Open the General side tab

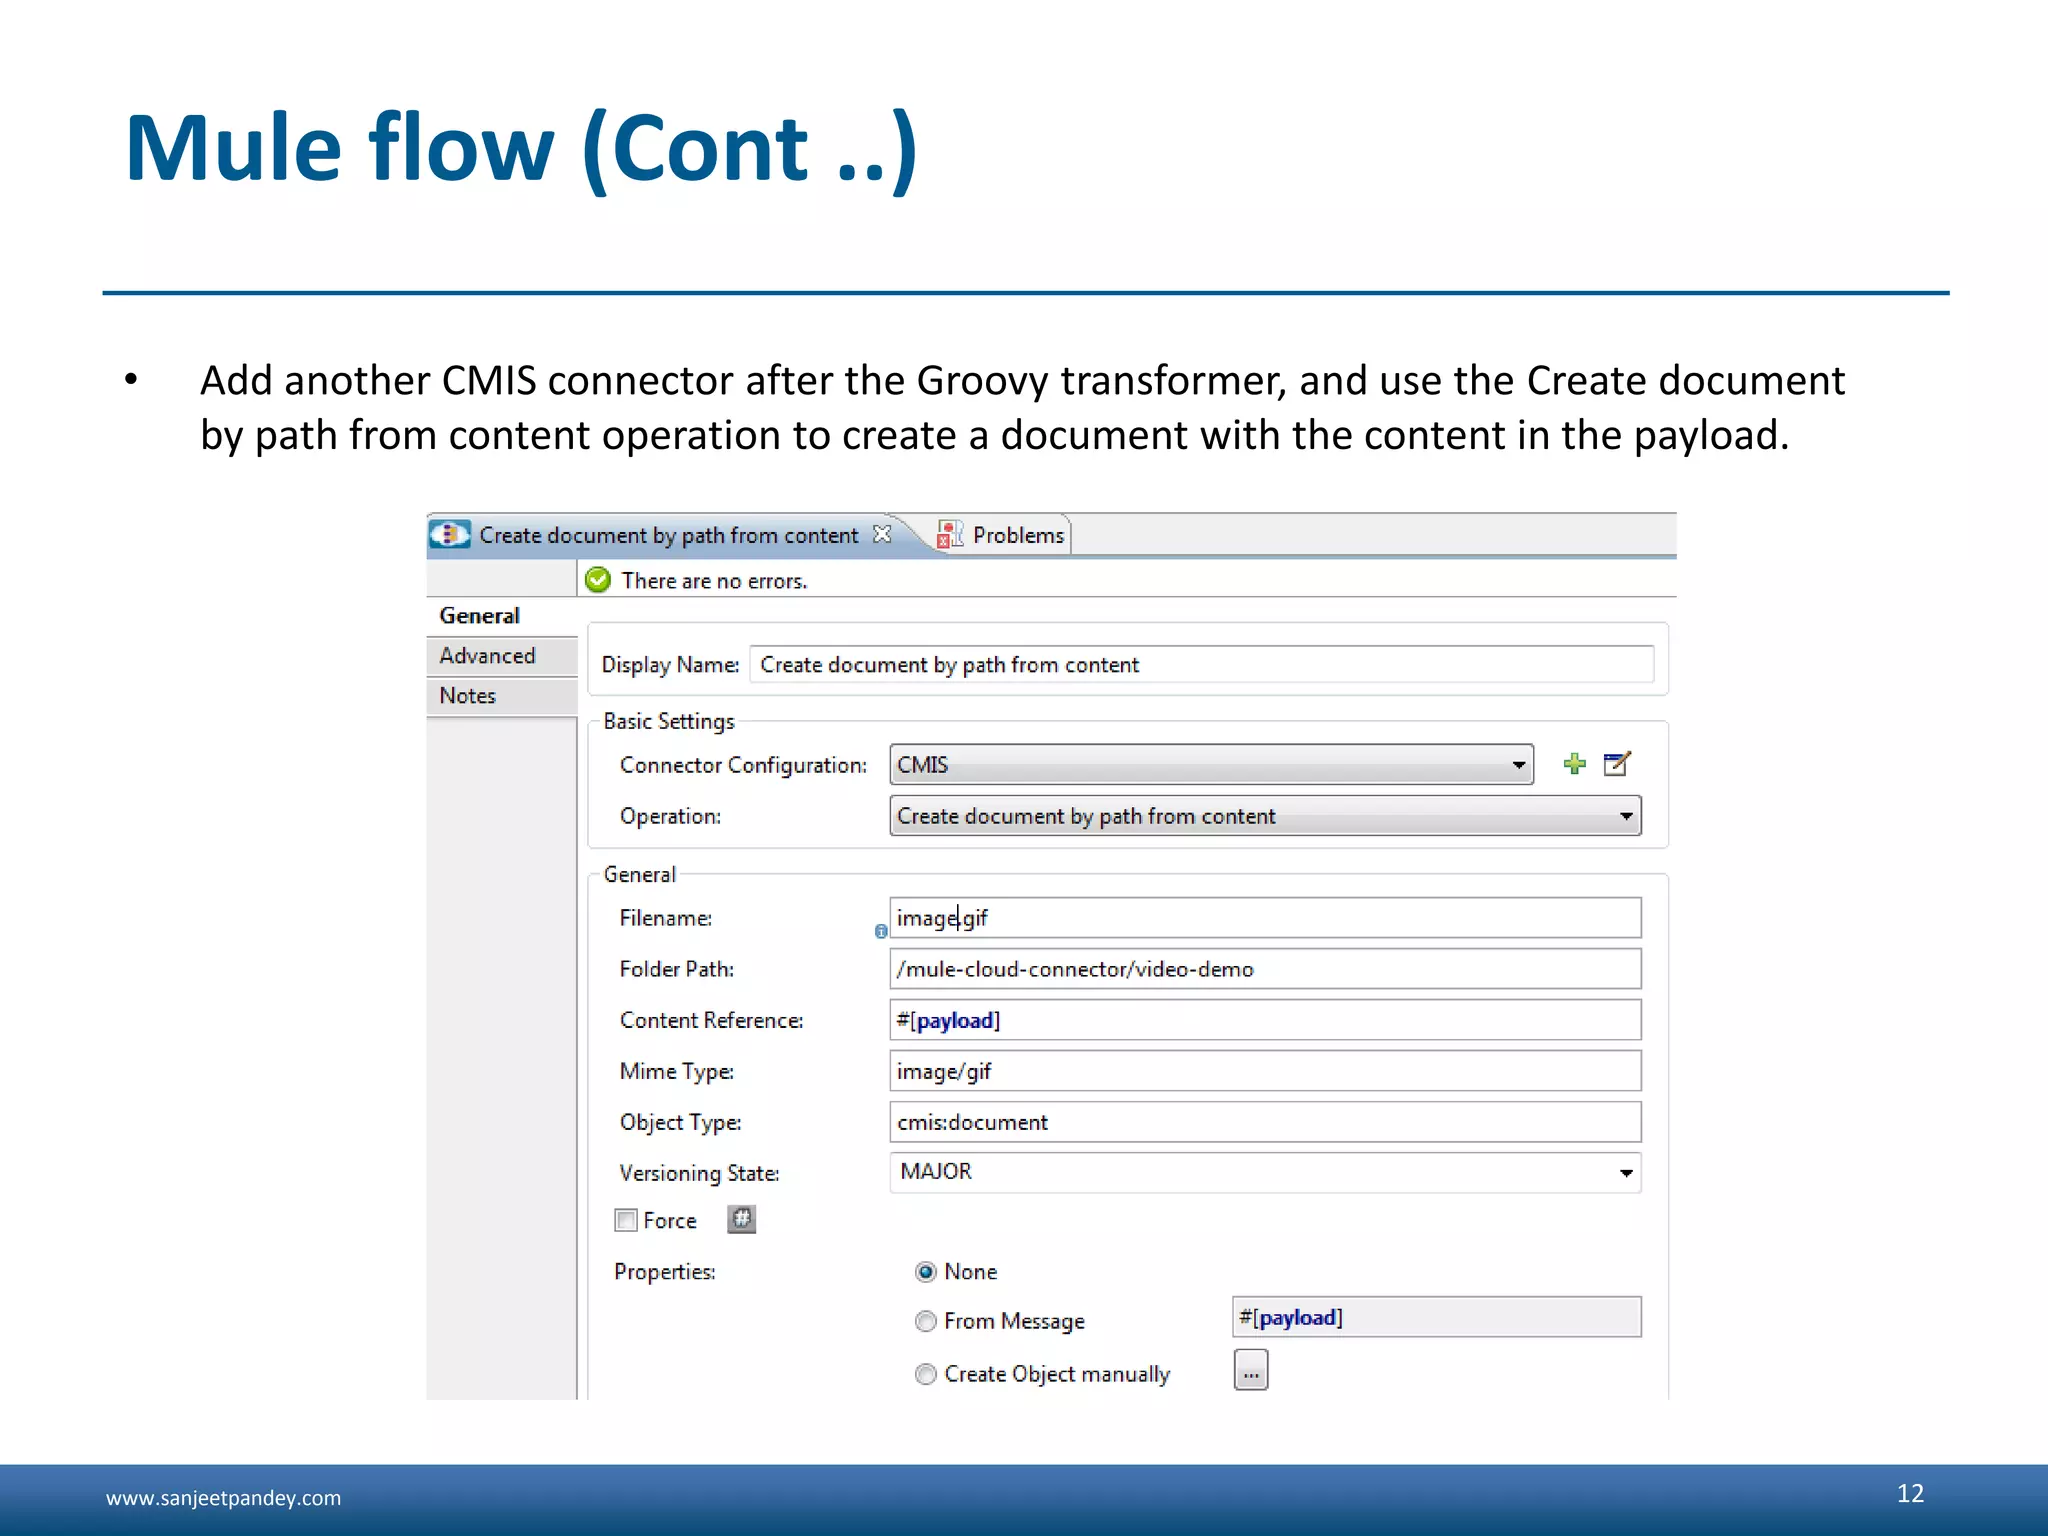(x=502, y=616)
